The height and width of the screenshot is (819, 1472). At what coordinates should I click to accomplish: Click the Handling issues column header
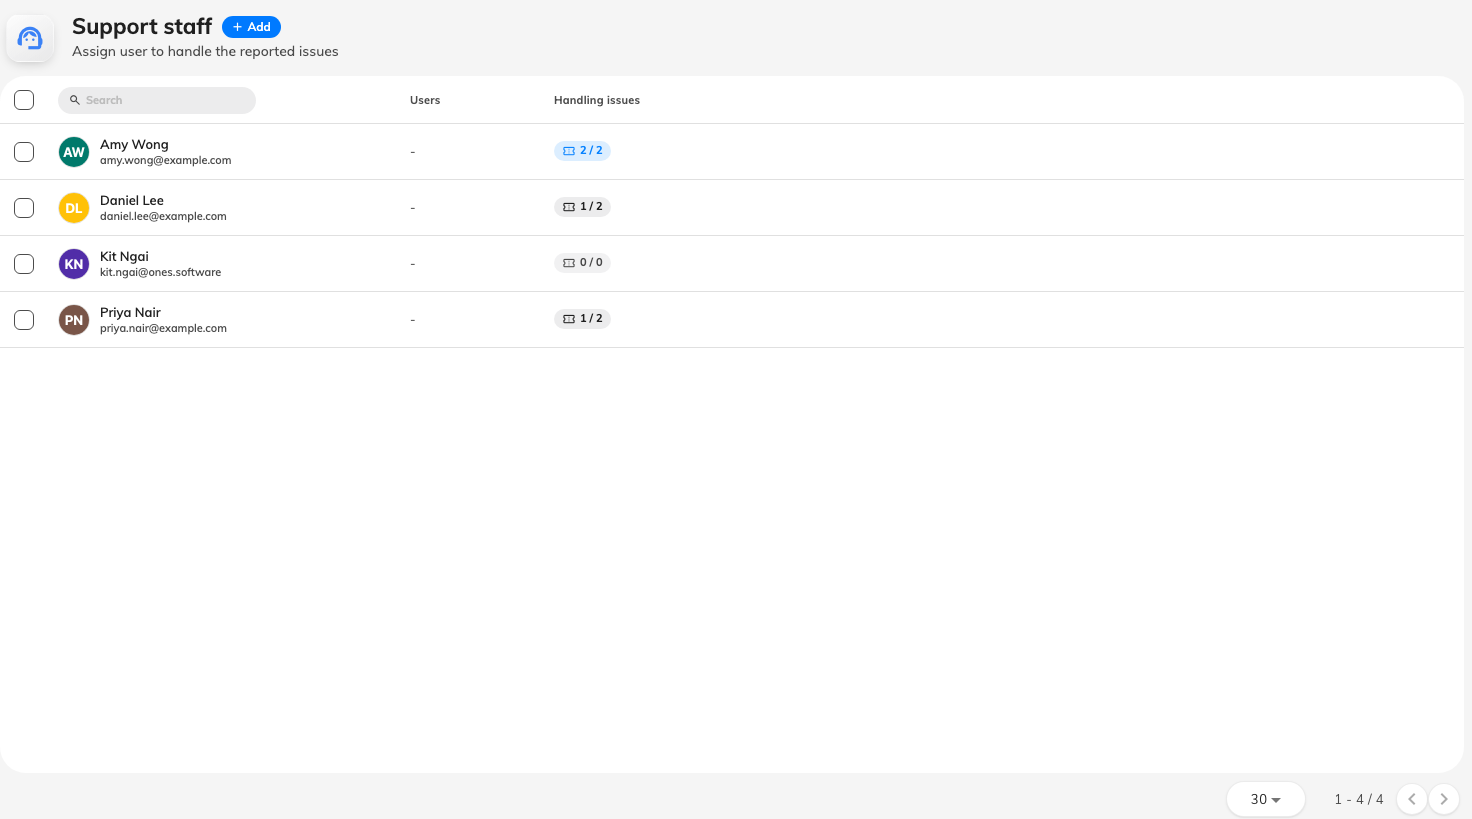click(597, 100)
